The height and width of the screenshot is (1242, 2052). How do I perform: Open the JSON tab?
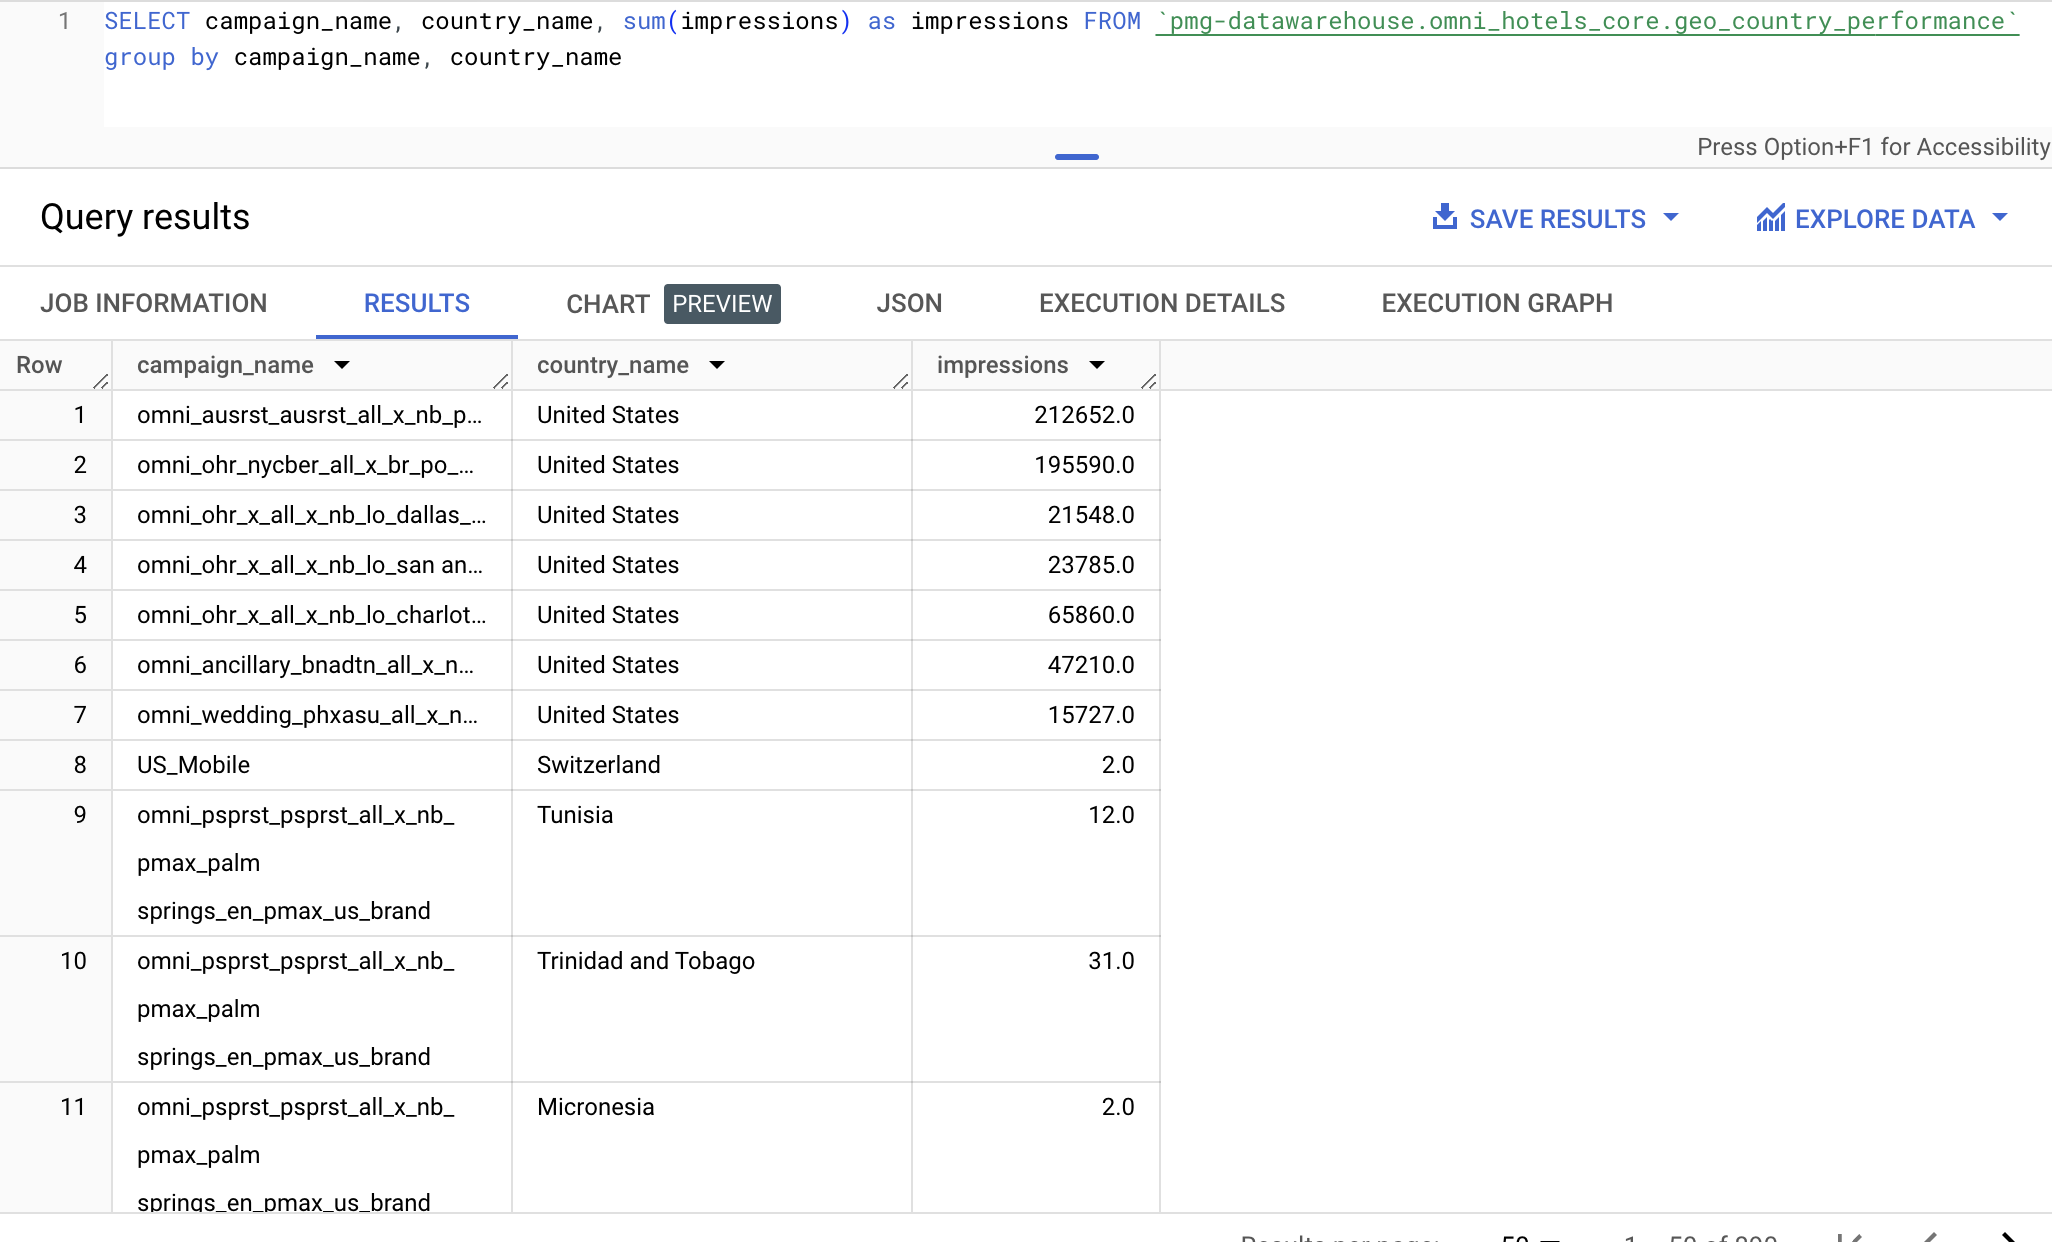pyautogui.click(x=909, y=304)
